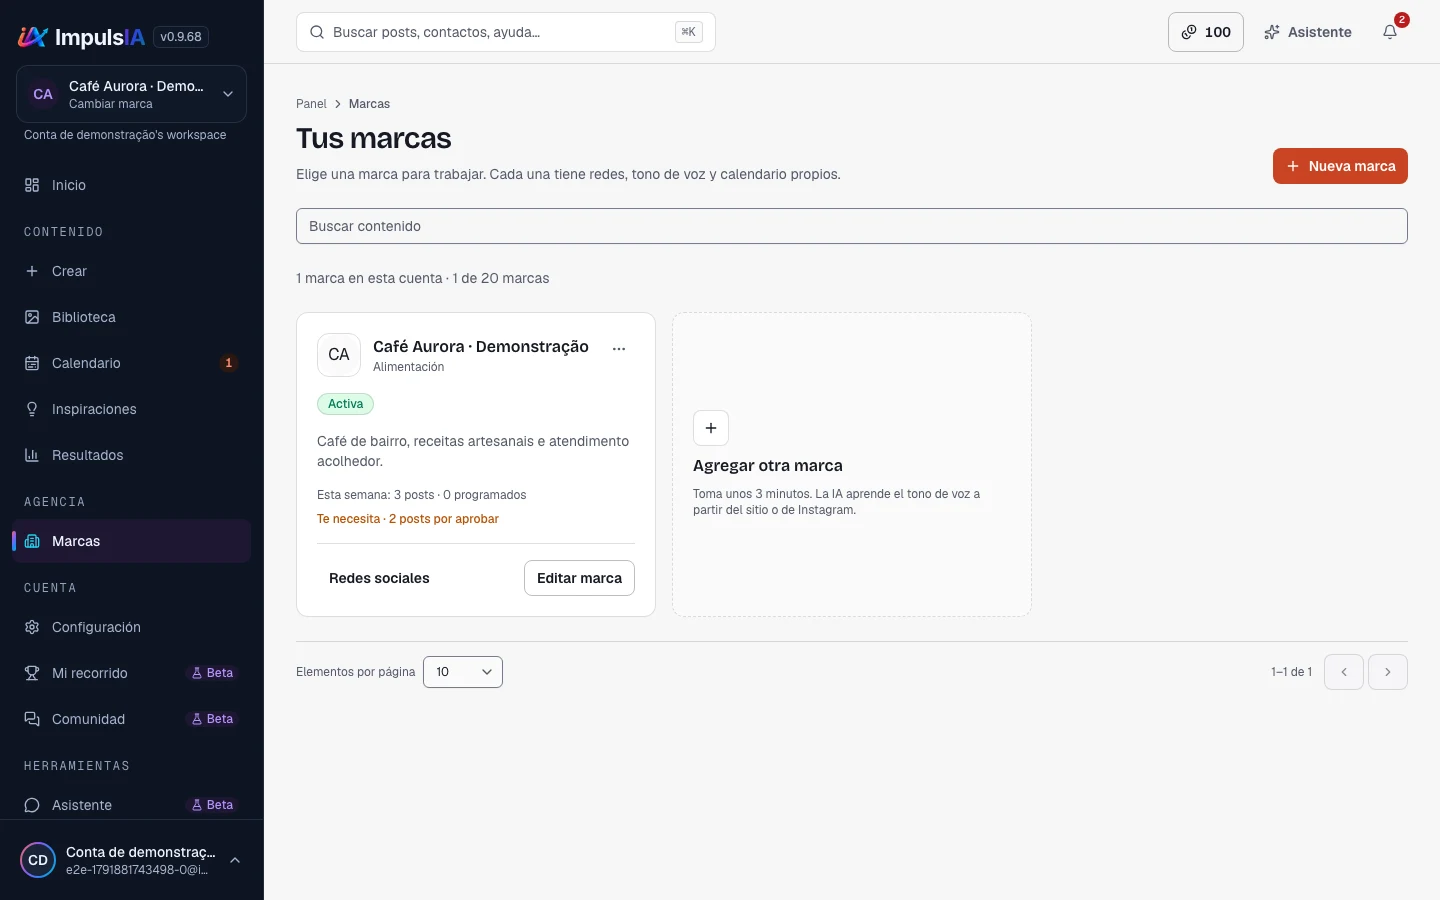This screenshot has width=1440, height=900.
Task: Click the CA avatar on the brand card
Action: tap(339, 355)
